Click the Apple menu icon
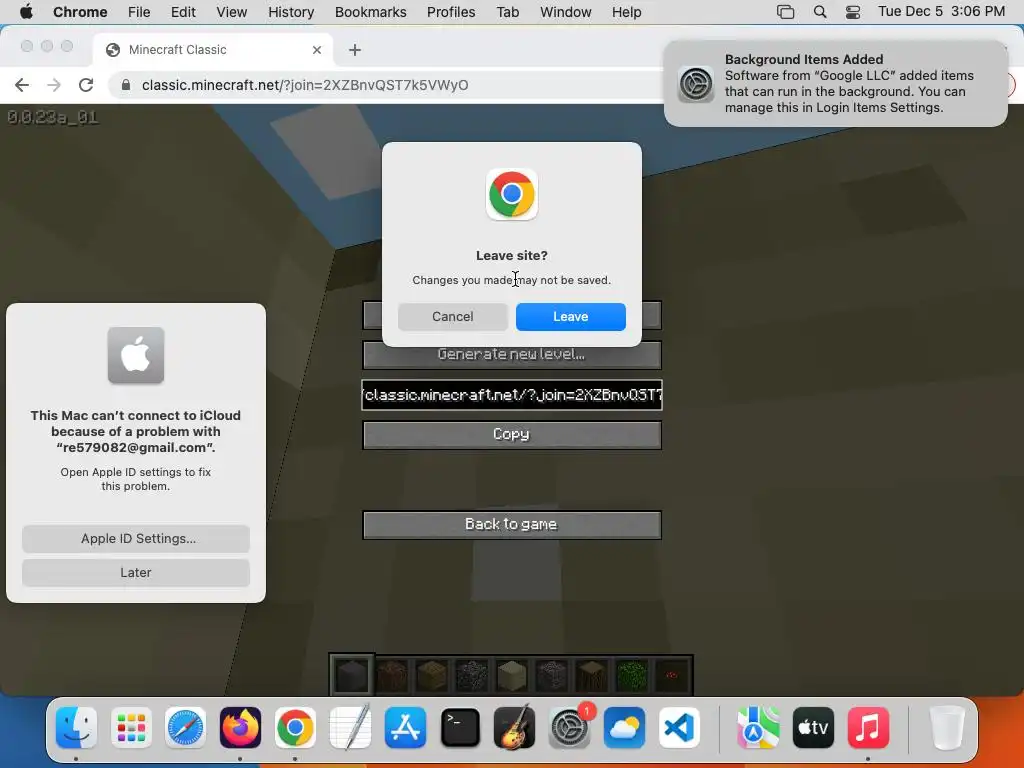 click(x=26, y=12)
